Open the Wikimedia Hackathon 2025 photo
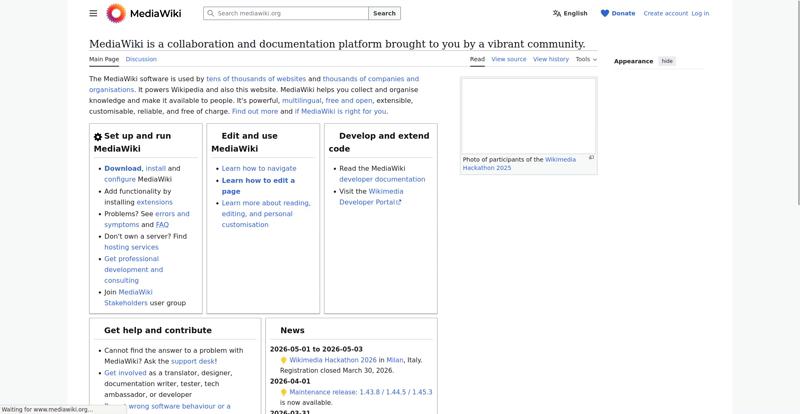800x414 pixels. (x=528, y=115)
